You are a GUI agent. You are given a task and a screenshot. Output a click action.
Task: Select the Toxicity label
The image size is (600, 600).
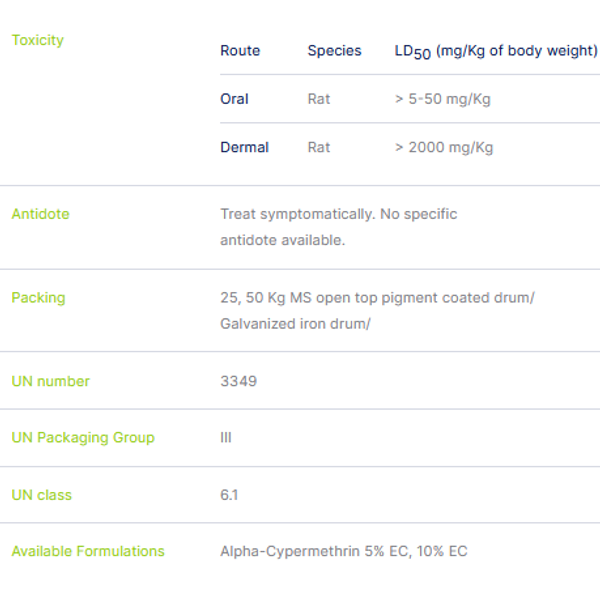(38, 40)
